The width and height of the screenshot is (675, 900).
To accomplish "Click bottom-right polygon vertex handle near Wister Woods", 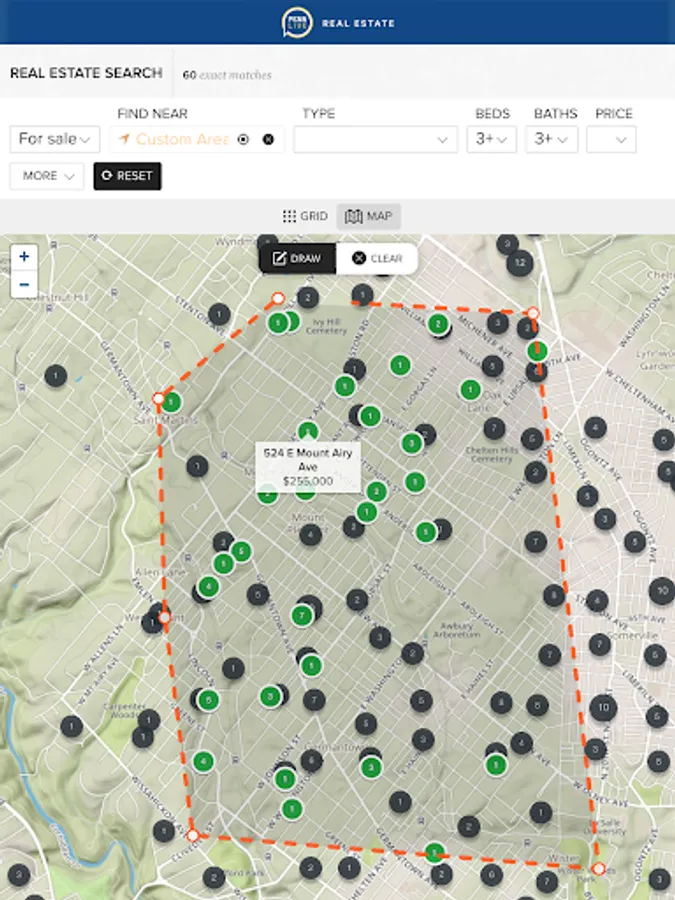I will click(x=599, y=869).
